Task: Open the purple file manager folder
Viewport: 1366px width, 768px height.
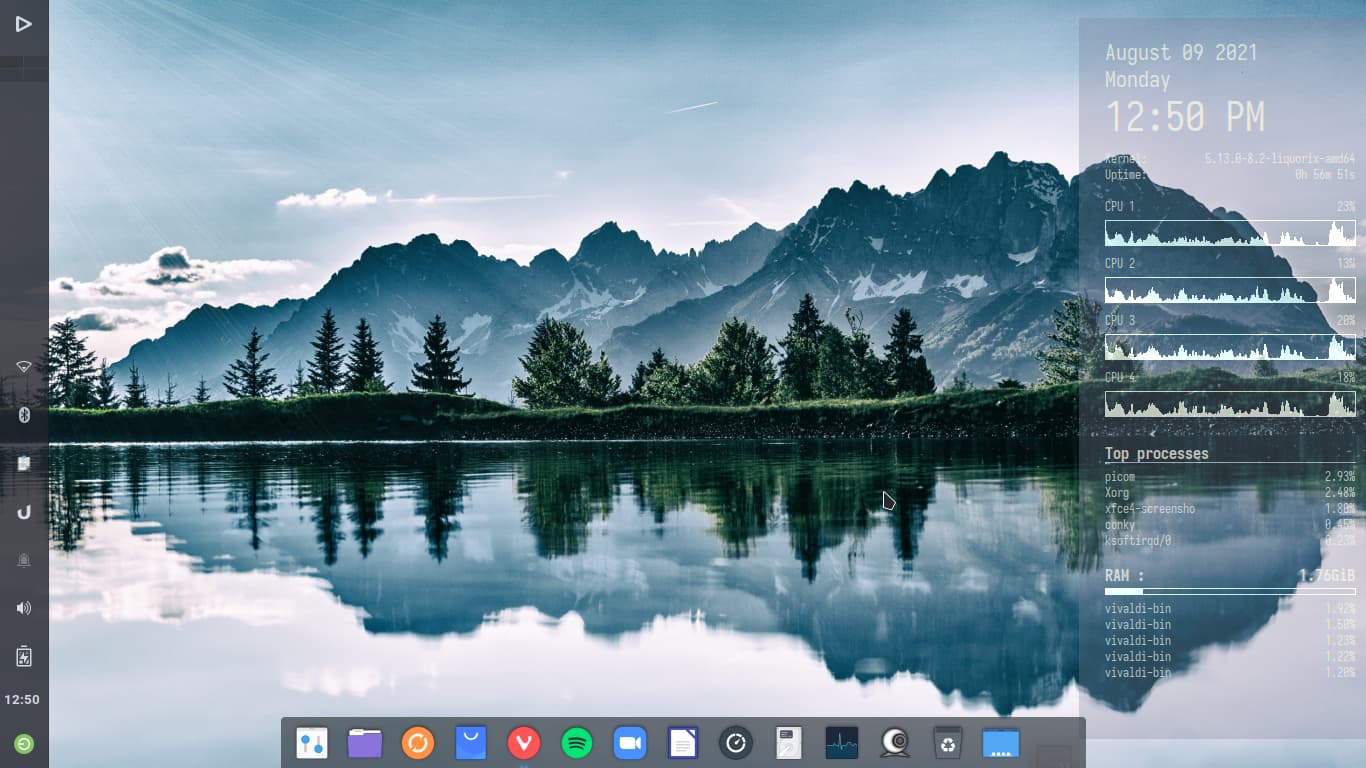Action: point(365,743)
